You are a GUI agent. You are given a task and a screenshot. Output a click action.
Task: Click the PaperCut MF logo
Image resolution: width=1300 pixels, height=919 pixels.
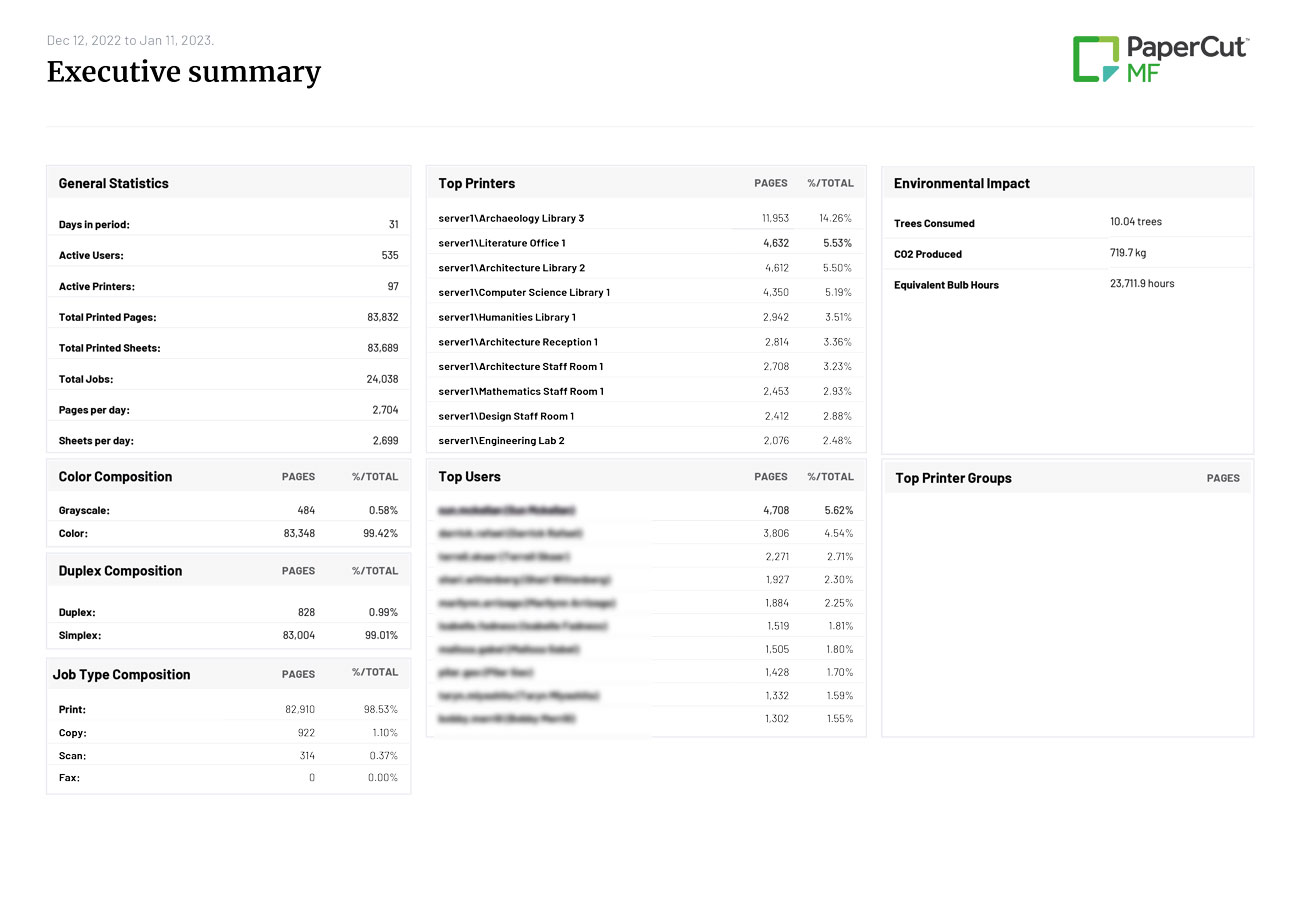[x=1162, y=59]
